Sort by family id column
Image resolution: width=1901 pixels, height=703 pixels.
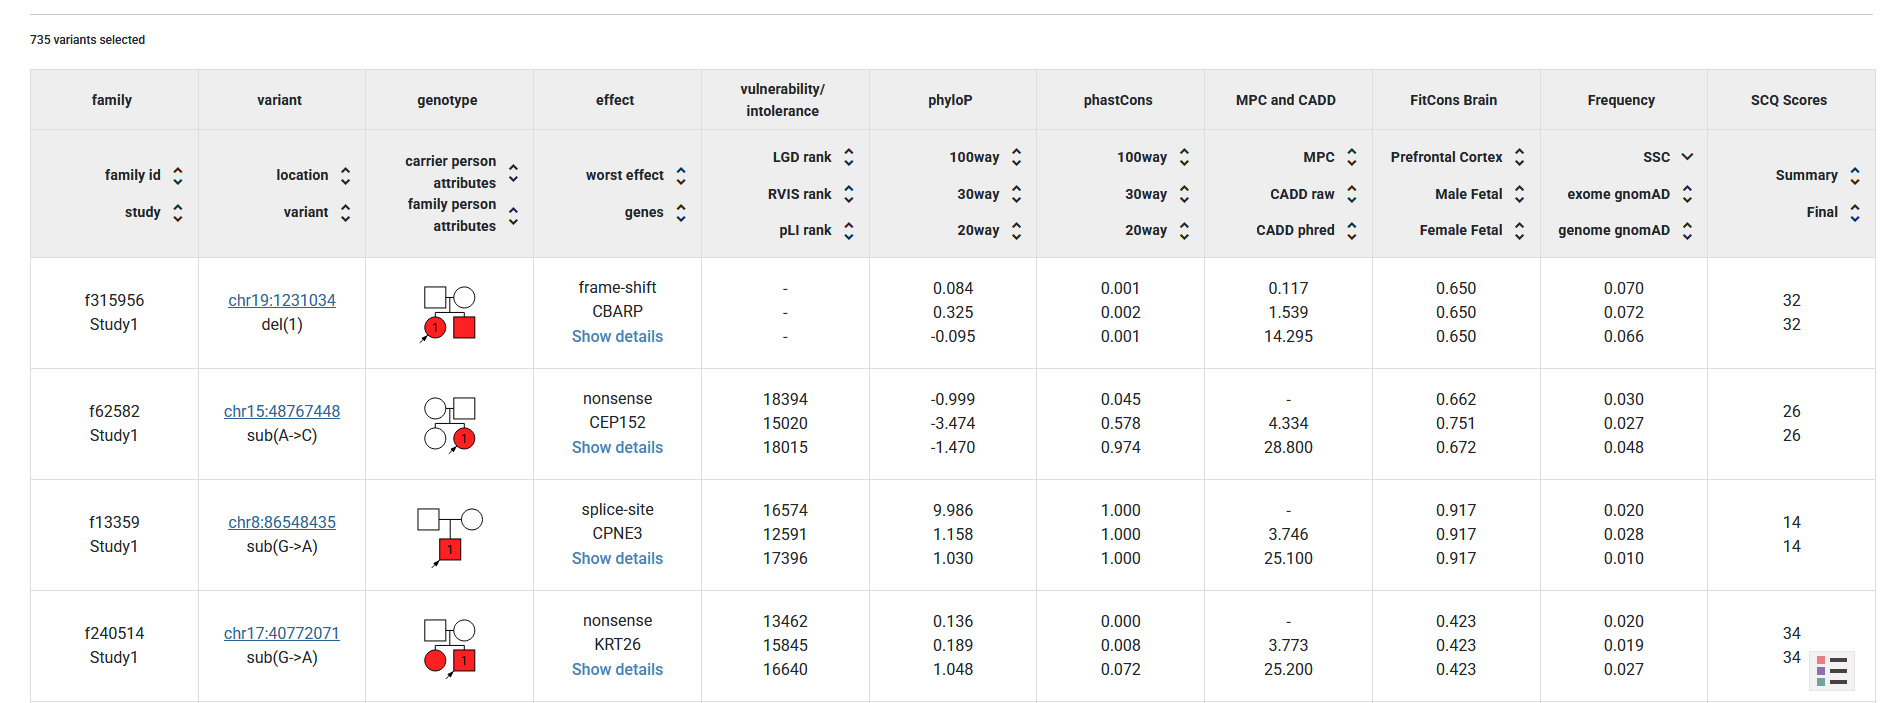178,175
